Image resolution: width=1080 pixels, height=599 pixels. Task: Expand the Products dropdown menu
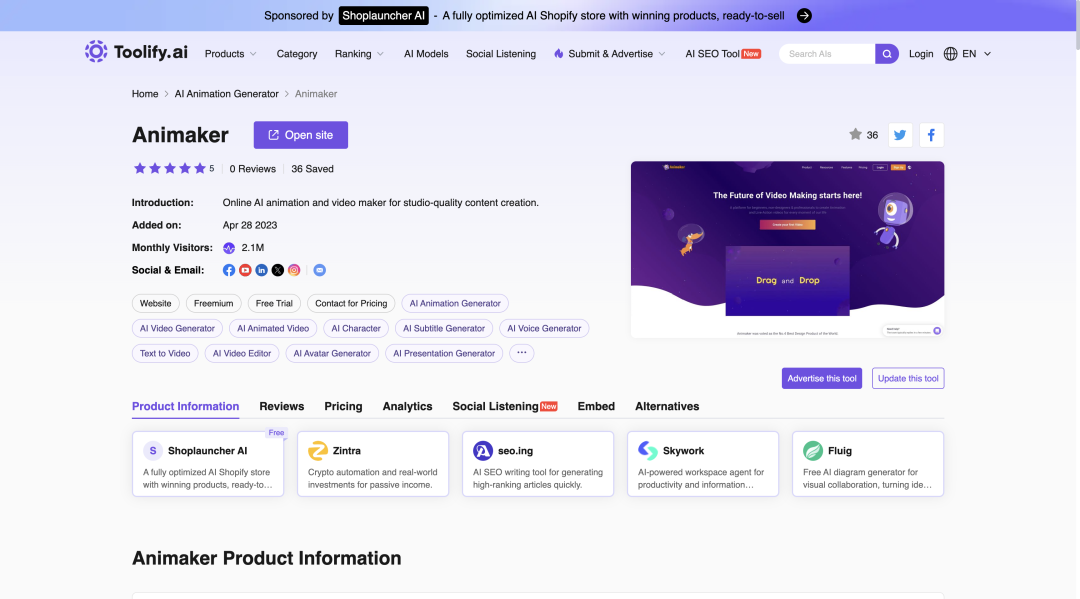click(x=231, y=54)
